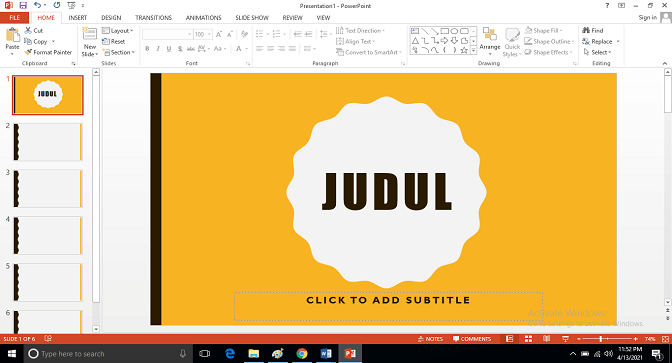Toggle align text right

click(x=282, y=49)
